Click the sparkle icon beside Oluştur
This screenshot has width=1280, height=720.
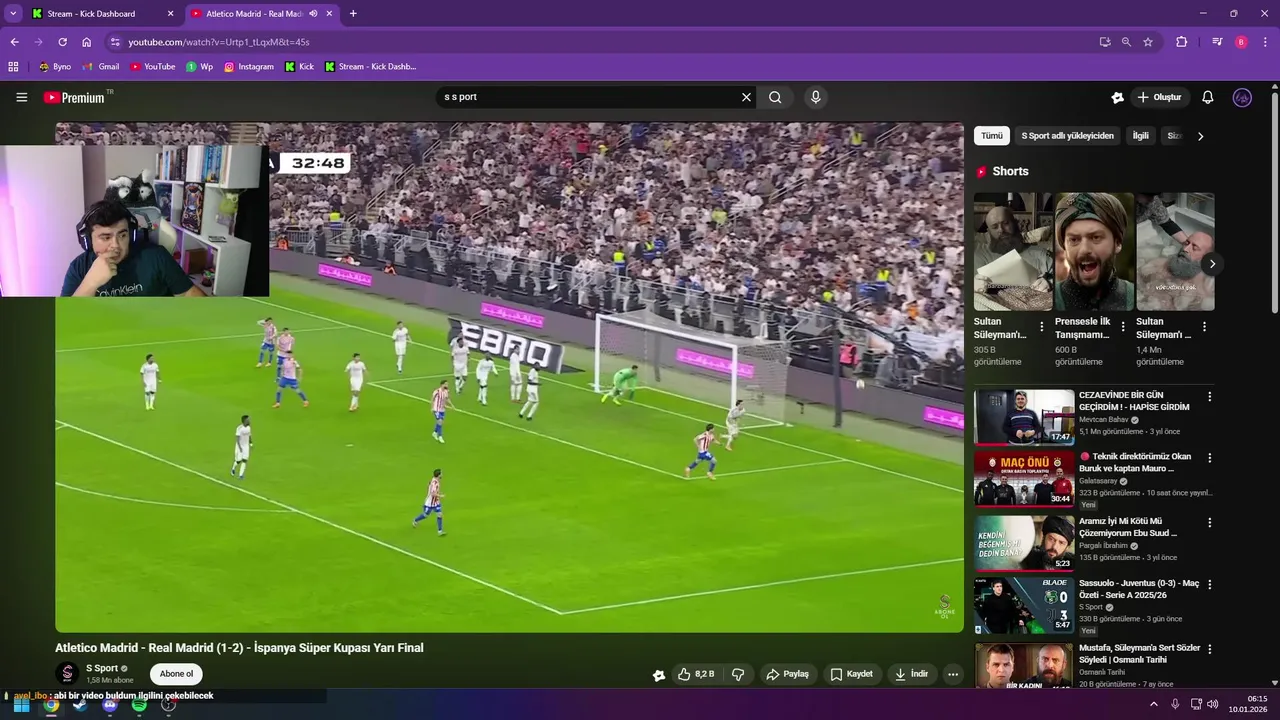pos(1117,97)
